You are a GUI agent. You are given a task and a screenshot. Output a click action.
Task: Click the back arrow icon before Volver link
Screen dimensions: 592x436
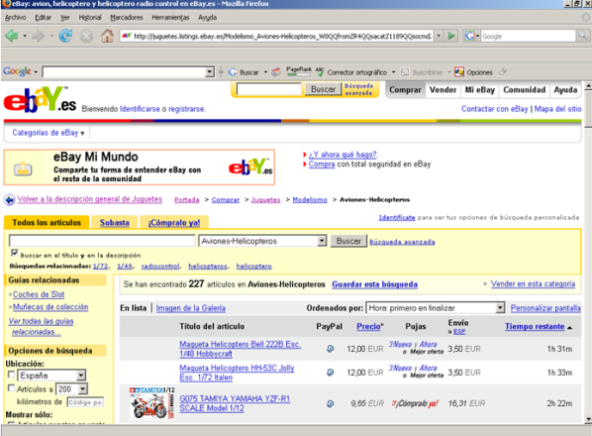[9, 200]
